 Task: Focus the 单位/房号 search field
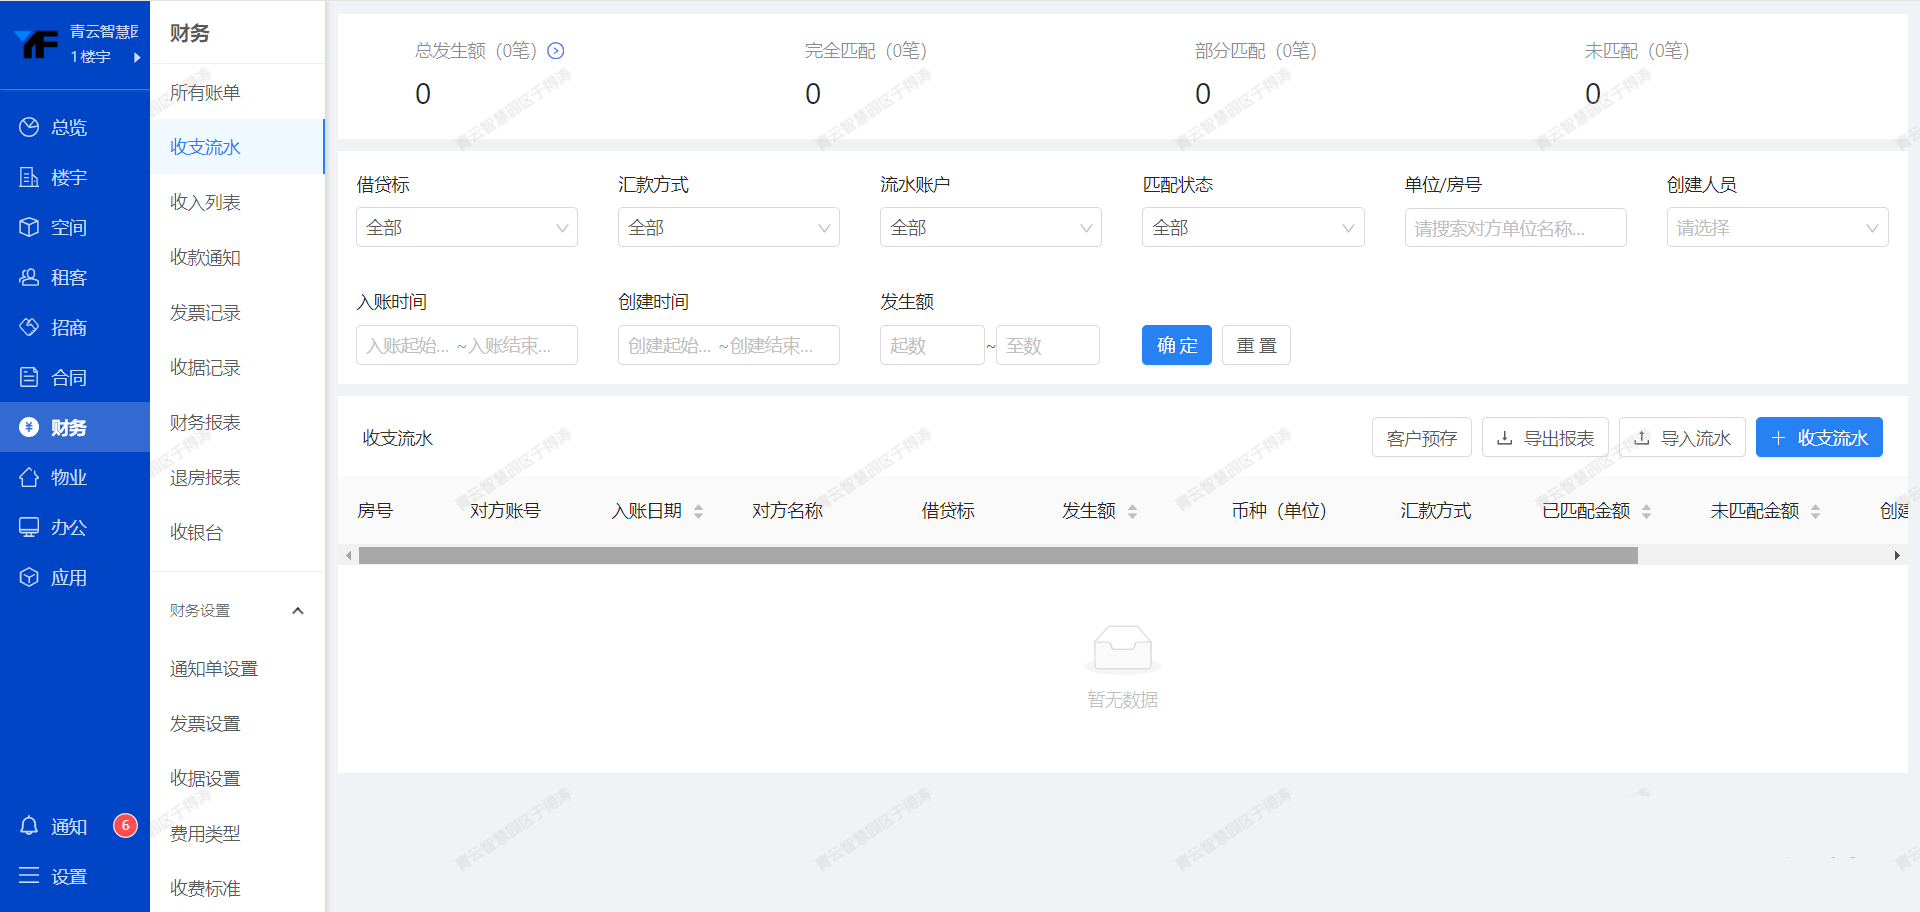tap(1514, 228)
